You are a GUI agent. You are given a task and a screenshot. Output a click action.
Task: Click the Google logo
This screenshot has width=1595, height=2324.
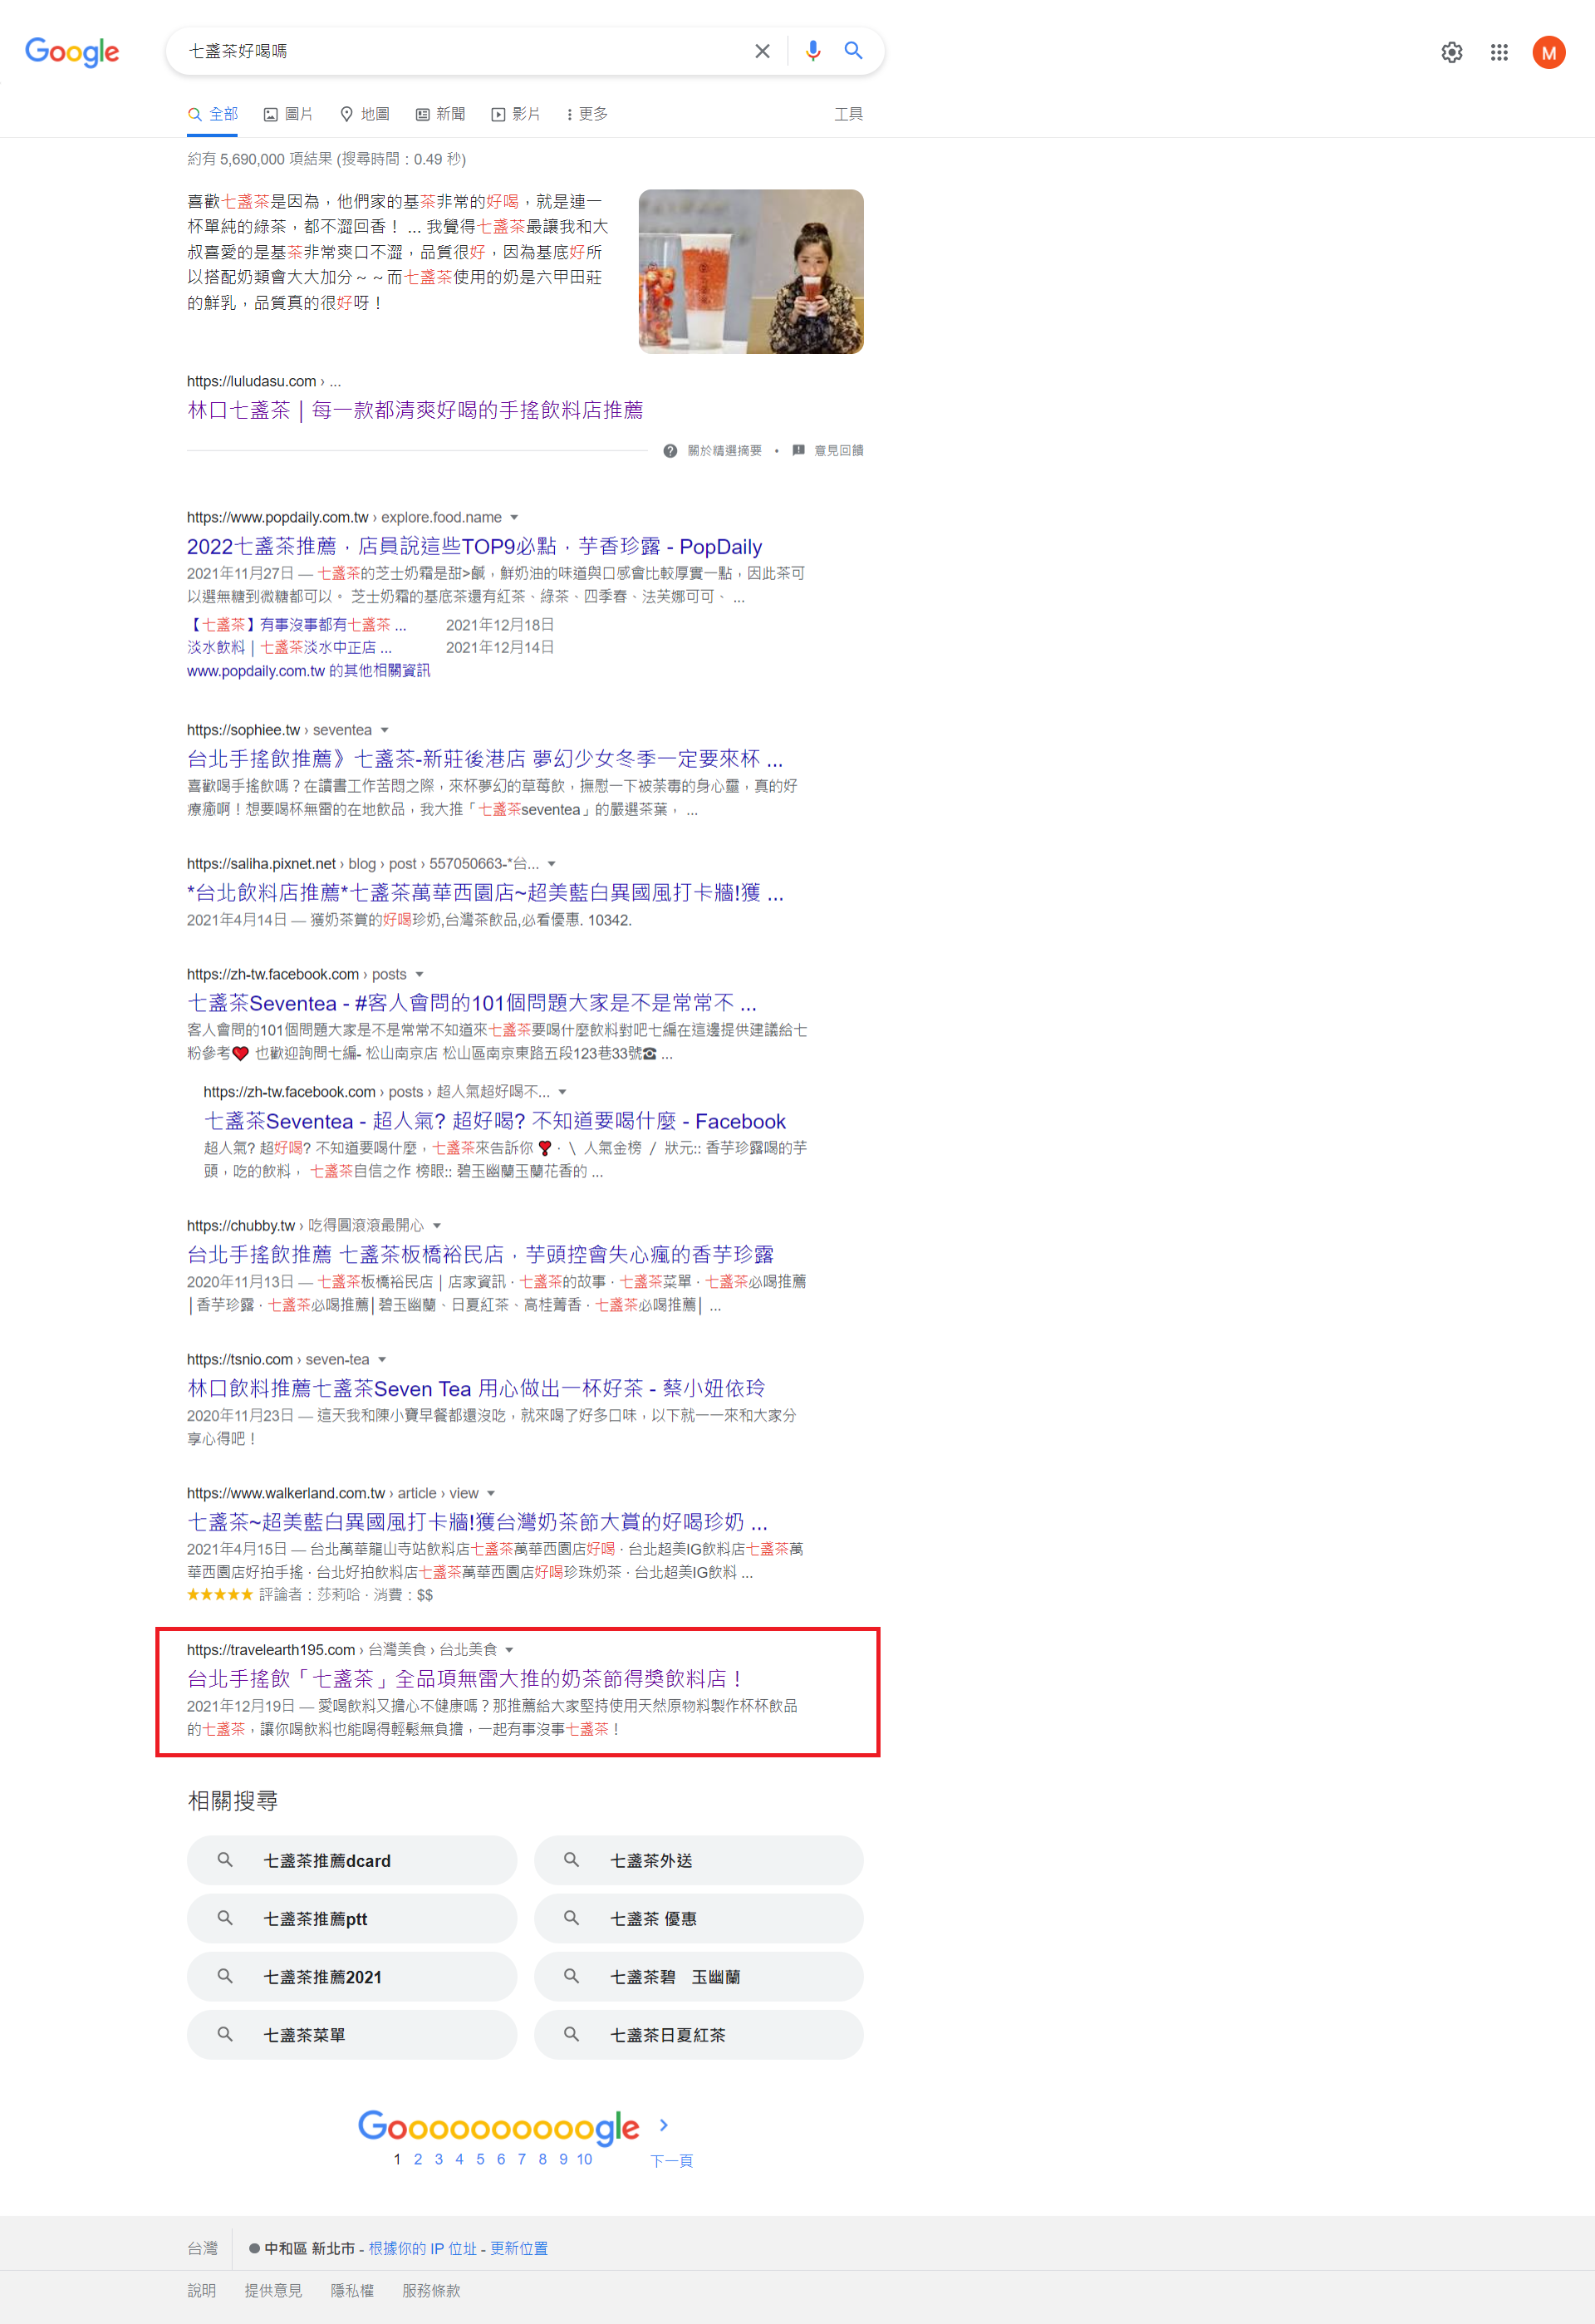[72, 51]
